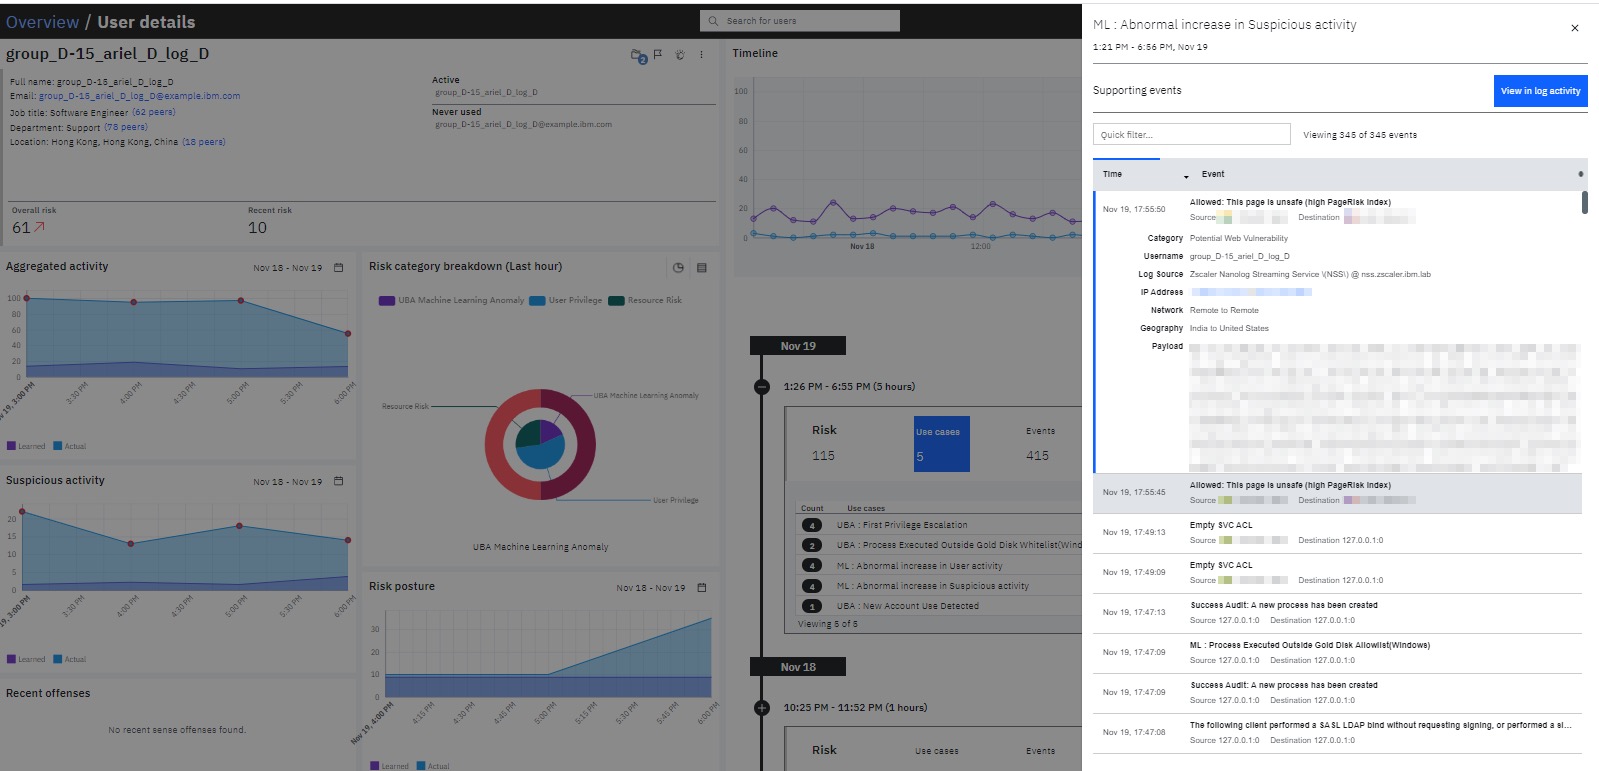
Task: Sort events by the Time column arrow
Action: point(1186,176)
